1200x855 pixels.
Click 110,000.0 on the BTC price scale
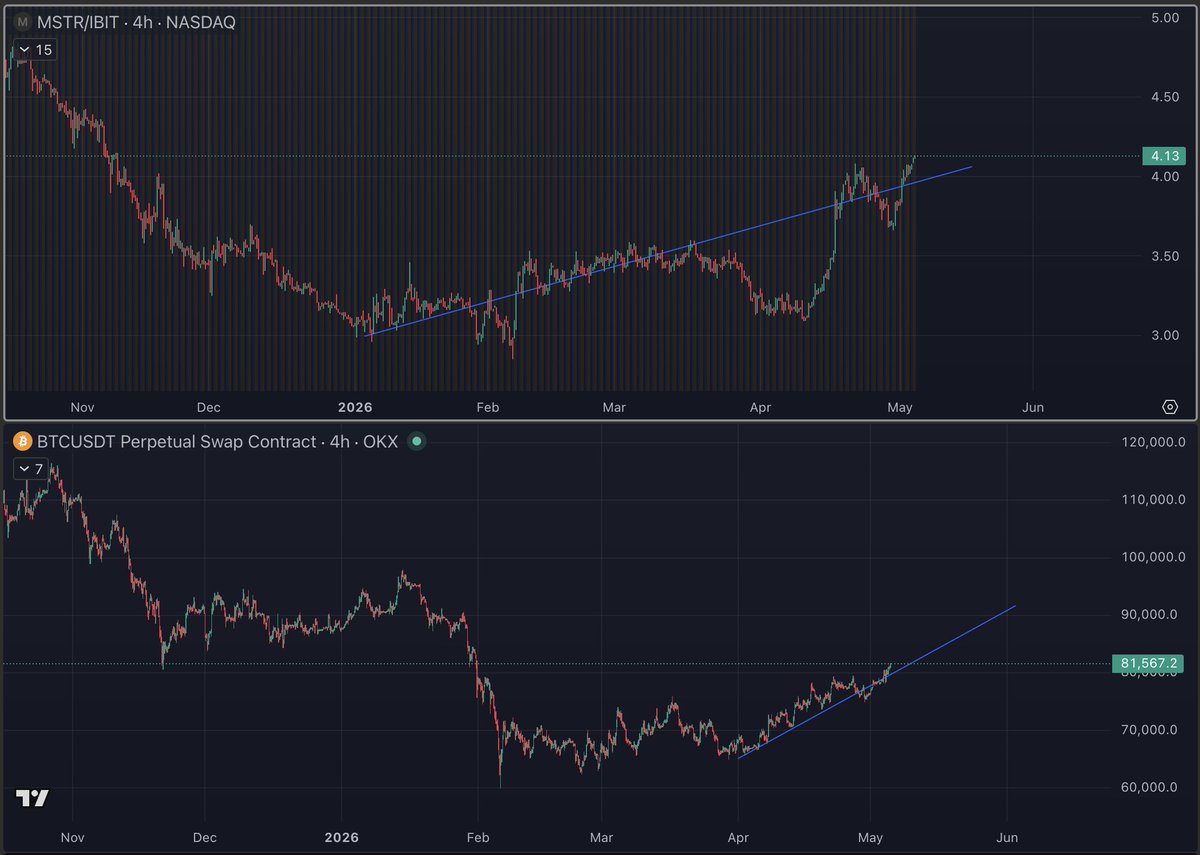pyautogui.click(x=1152, y=500)
